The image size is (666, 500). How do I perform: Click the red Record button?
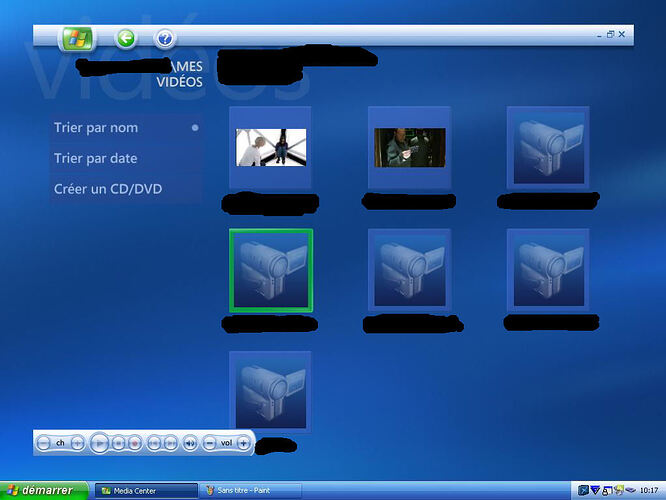click(x=134, y=443)
